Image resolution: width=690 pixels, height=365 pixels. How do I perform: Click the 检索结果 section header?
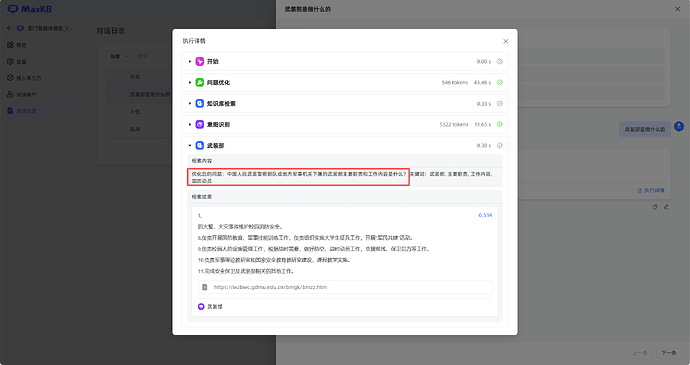[x=202, y=196]
